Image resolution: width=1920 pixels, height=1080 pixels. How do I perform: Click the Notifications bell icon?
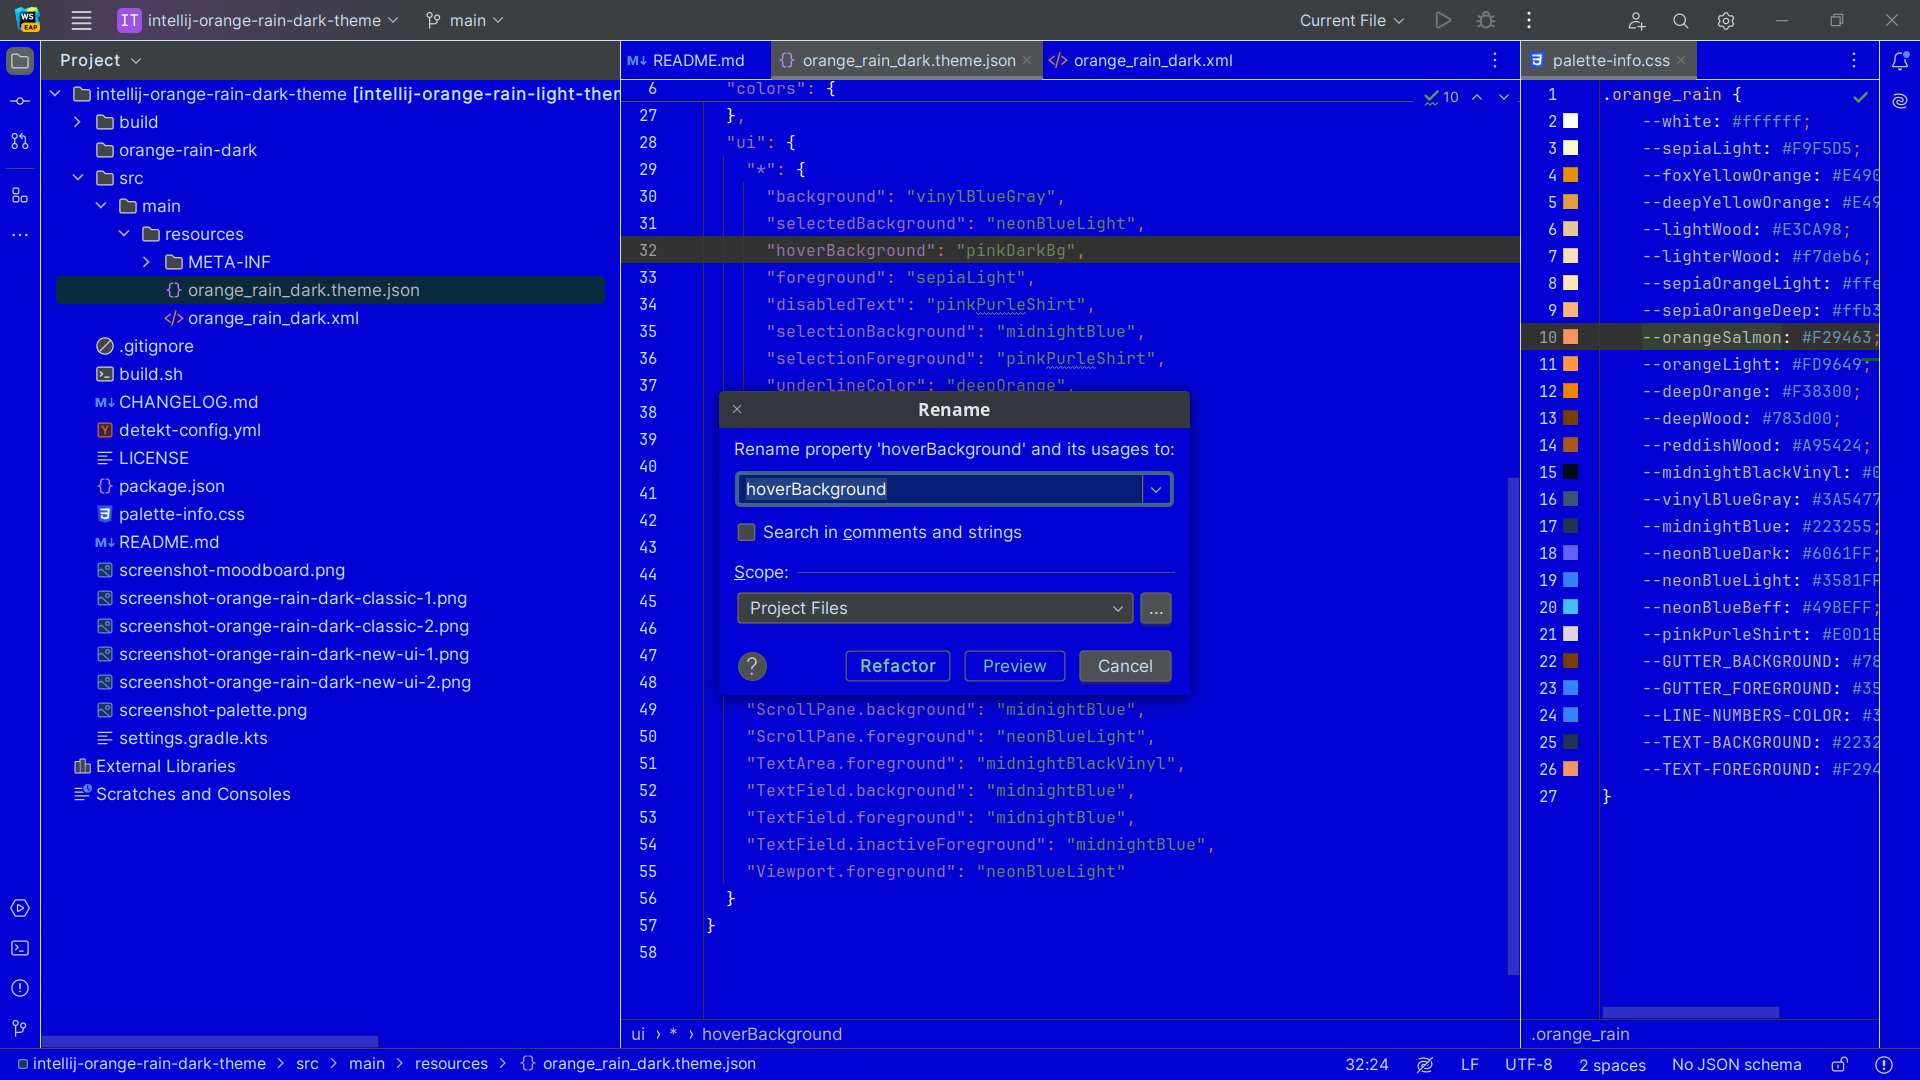pos(1900,61)
